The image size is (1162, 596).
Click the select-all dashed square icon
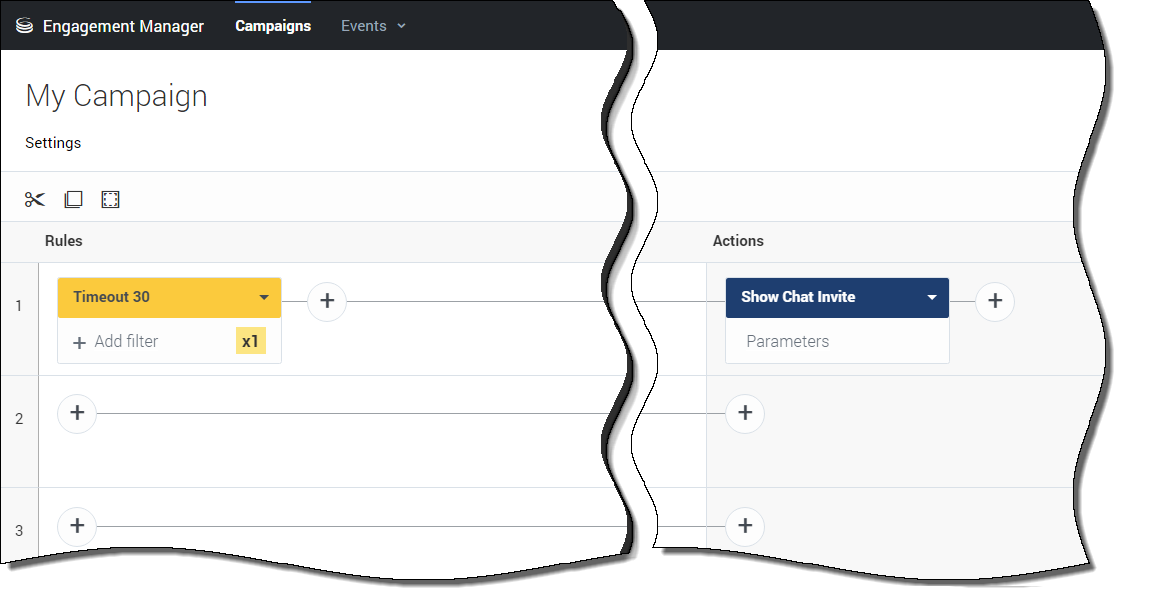click(x=110, y=200)
